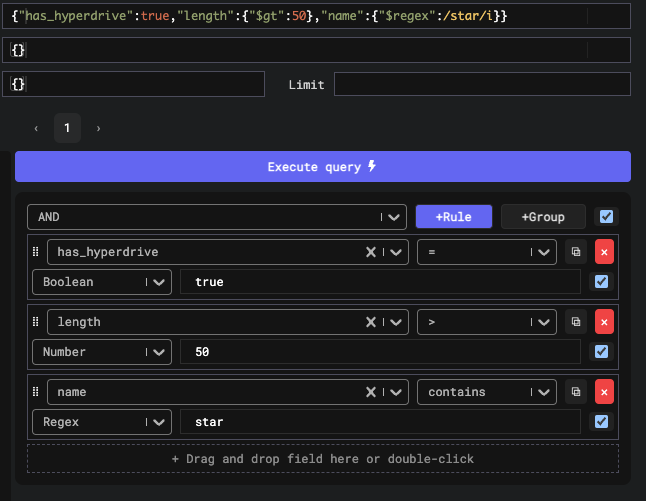646x501 pixels.
Task: Grab the drag handle of name rule
Action: 35,392
